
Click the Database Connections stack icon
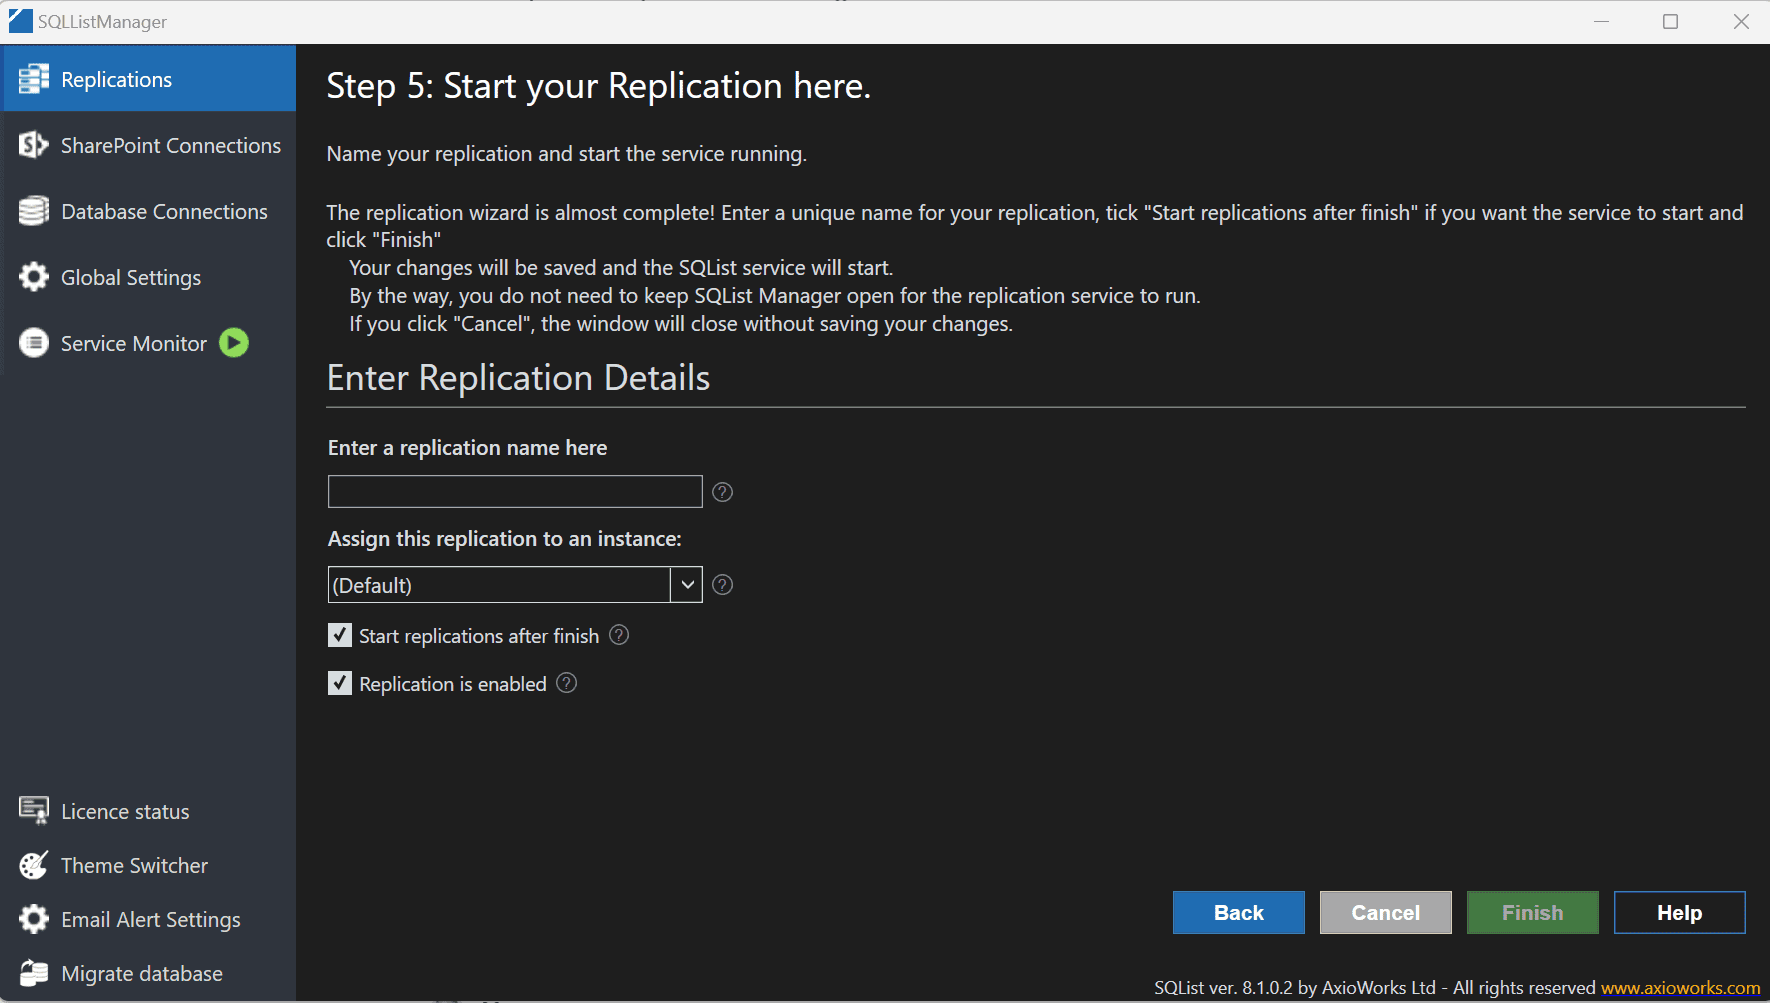coord(34,211)
